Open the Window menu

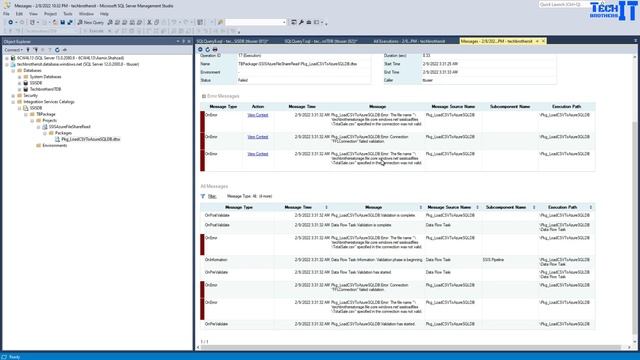86,14
